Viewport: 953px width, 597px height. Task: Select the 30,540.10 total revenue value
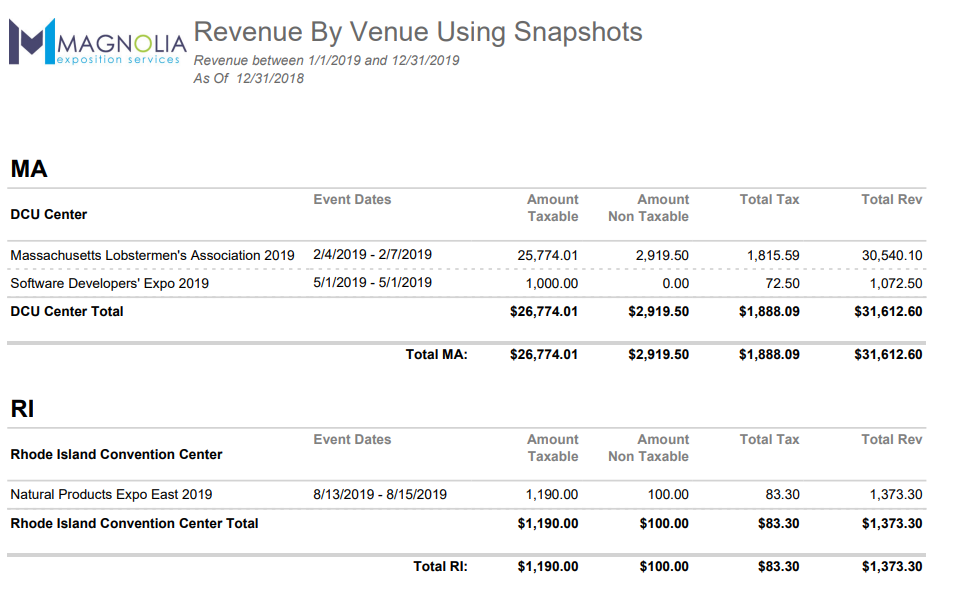point(892,255)
